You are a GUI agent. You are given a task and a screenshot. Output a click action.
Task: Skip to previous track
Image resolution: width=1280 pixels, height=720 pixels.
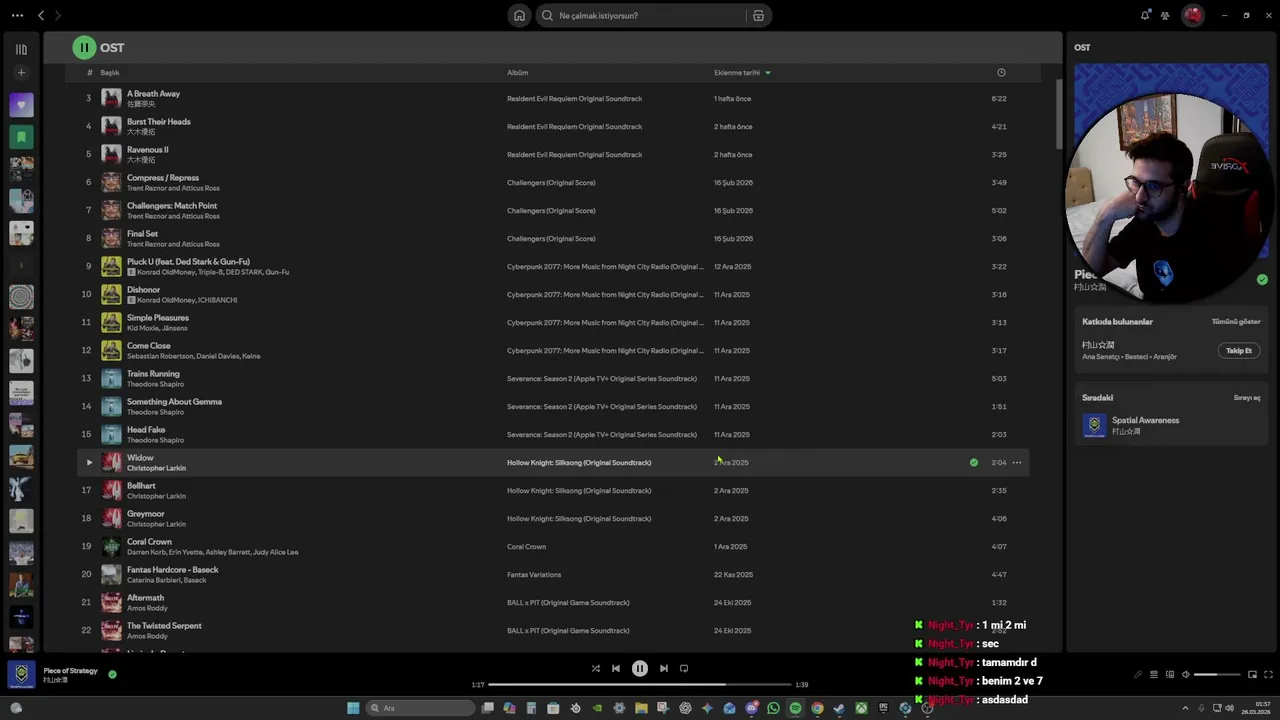click(x=616, y=668)
